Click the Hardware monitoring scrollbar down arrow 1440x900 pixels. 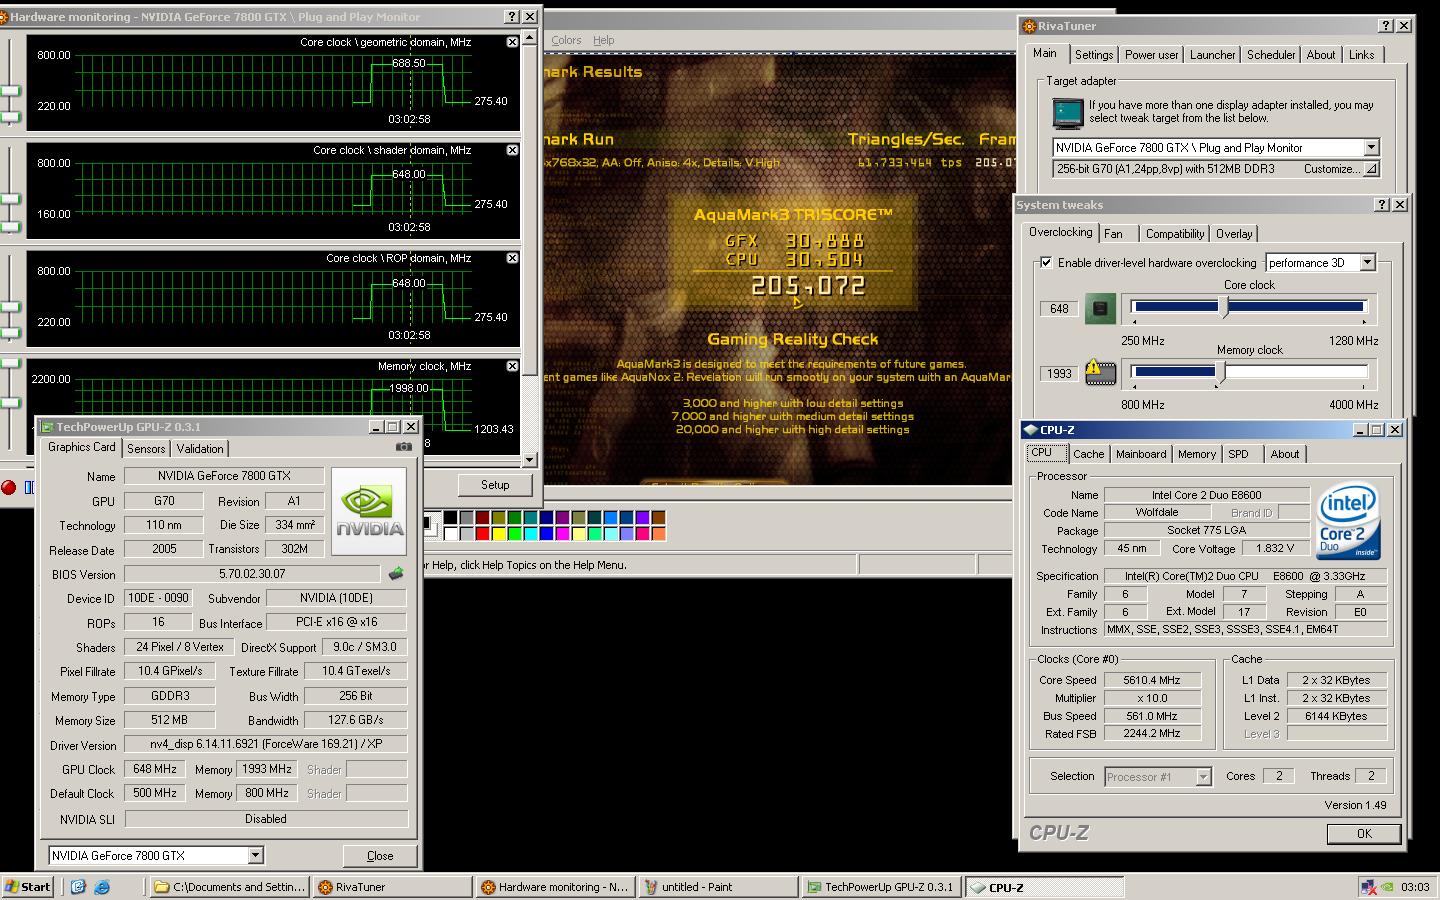[530, 460]
